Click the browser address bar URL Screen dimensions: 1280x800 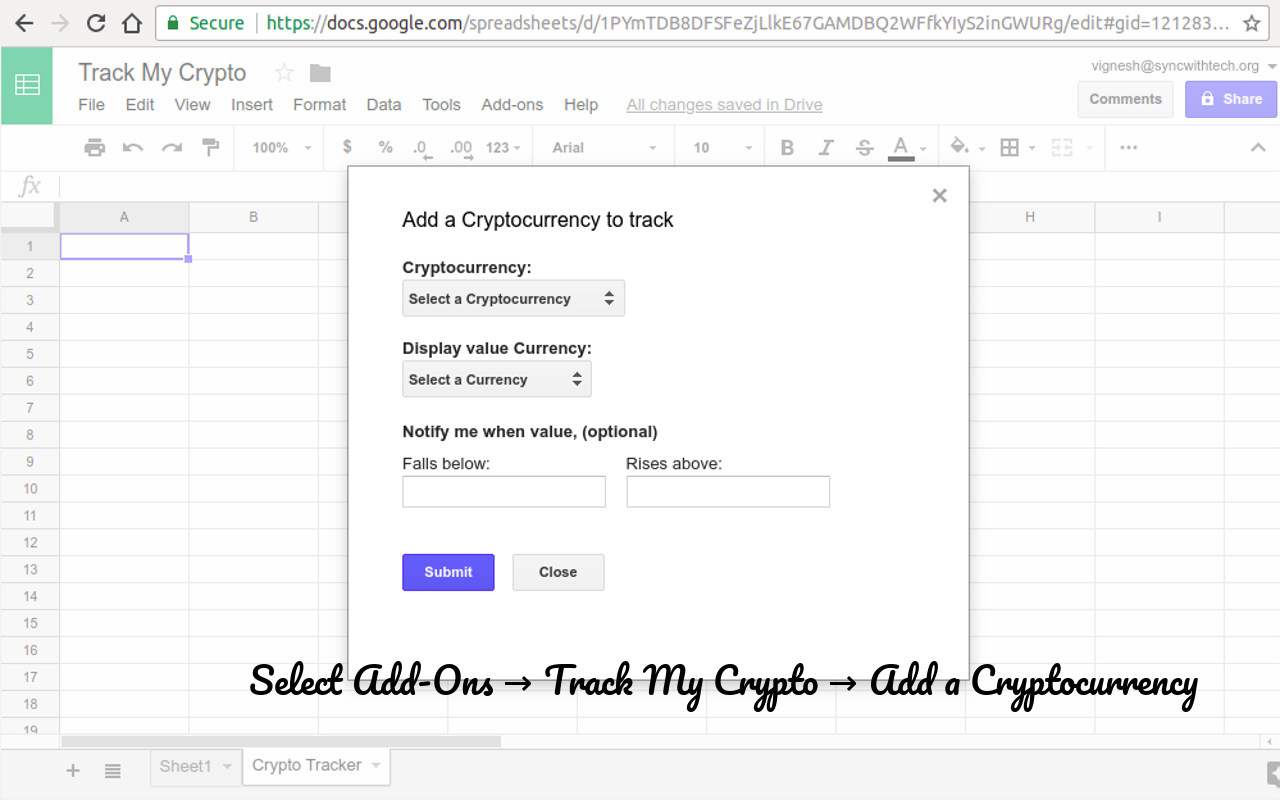click(x=748, y=23)
